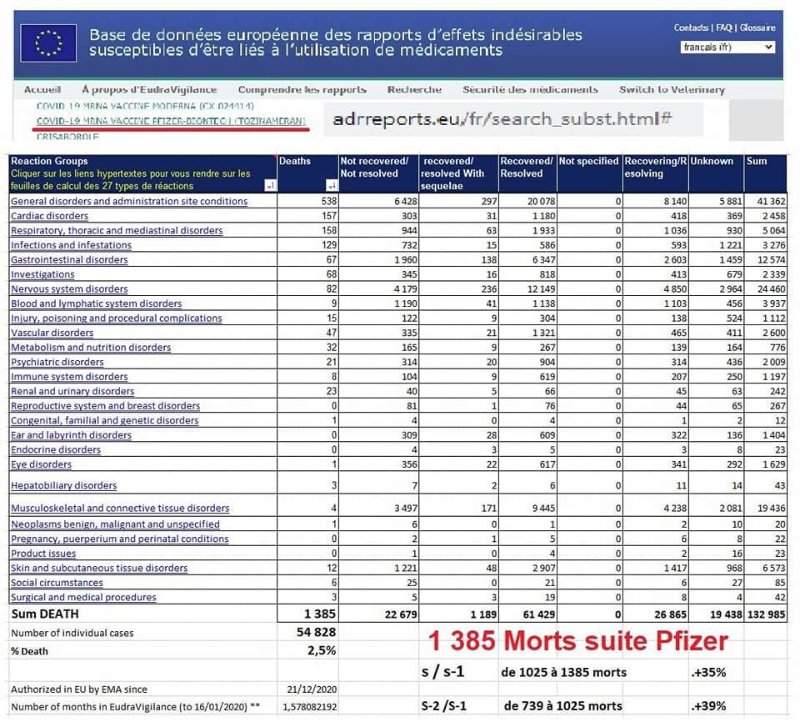800x727 pixels.
Task: Open Blood and lymphatic system disorders
Action: point(96,304)
